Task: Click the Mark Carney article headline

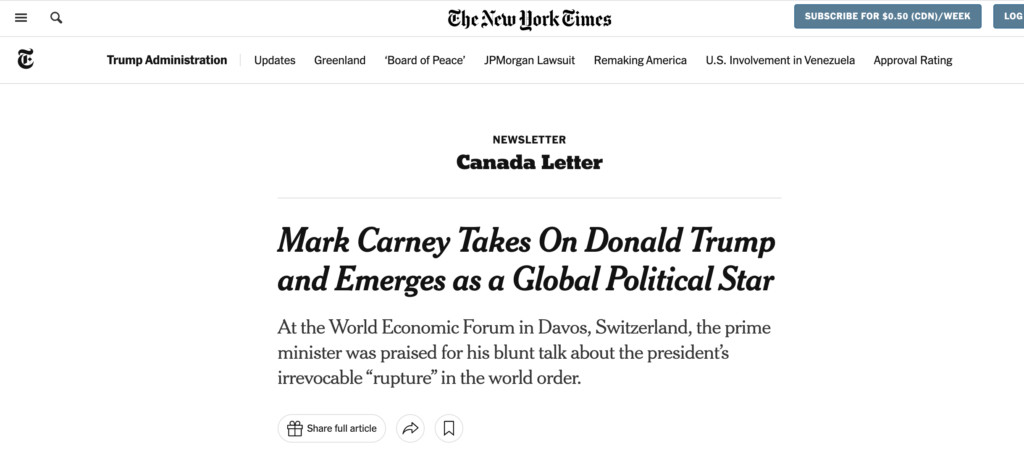Action: [x=527, y=260]
